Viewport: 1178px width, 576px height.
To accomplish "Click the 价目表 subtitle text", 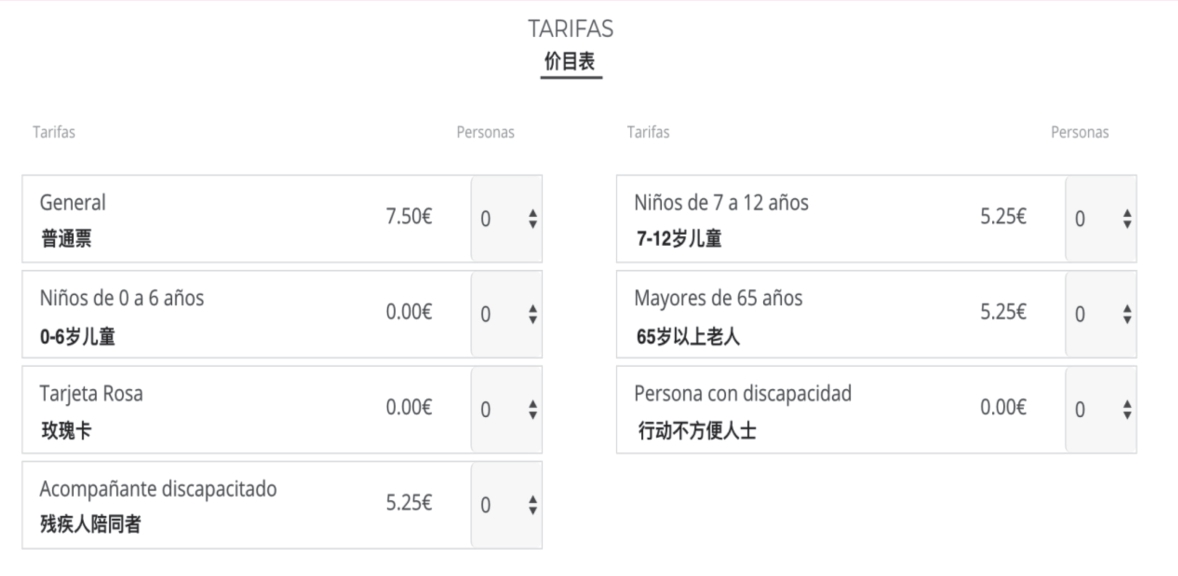I will 570,61.
